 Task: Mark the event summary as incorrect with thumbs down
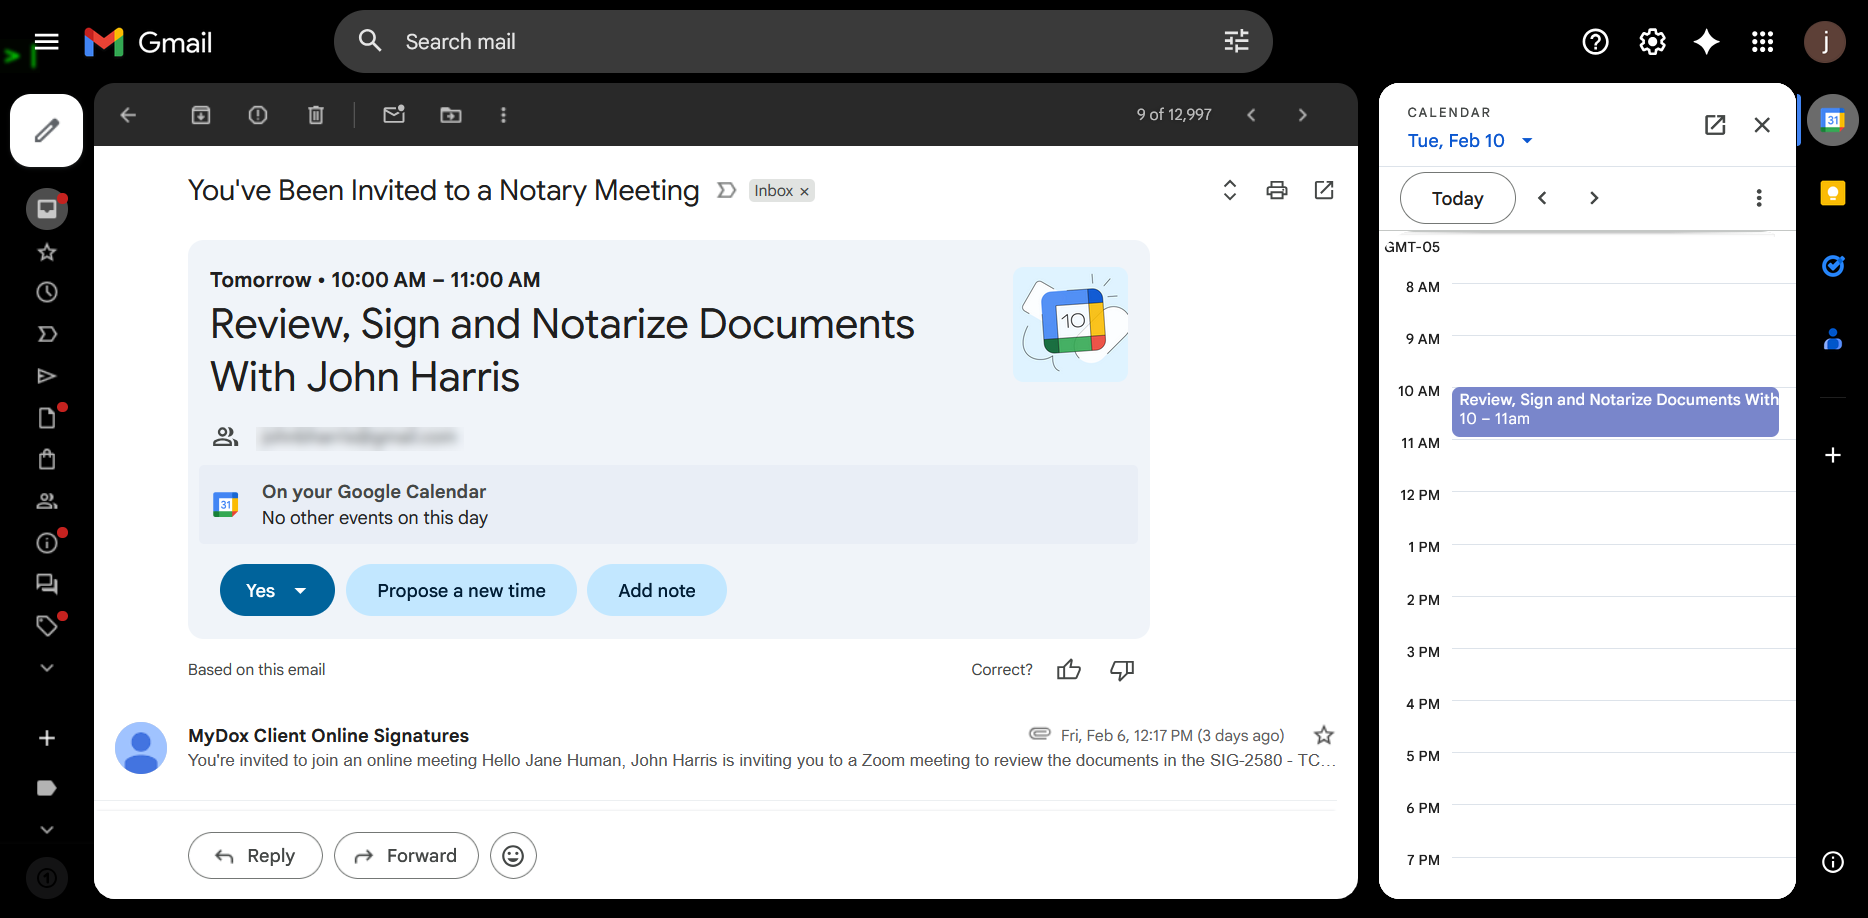[1122, 670]
